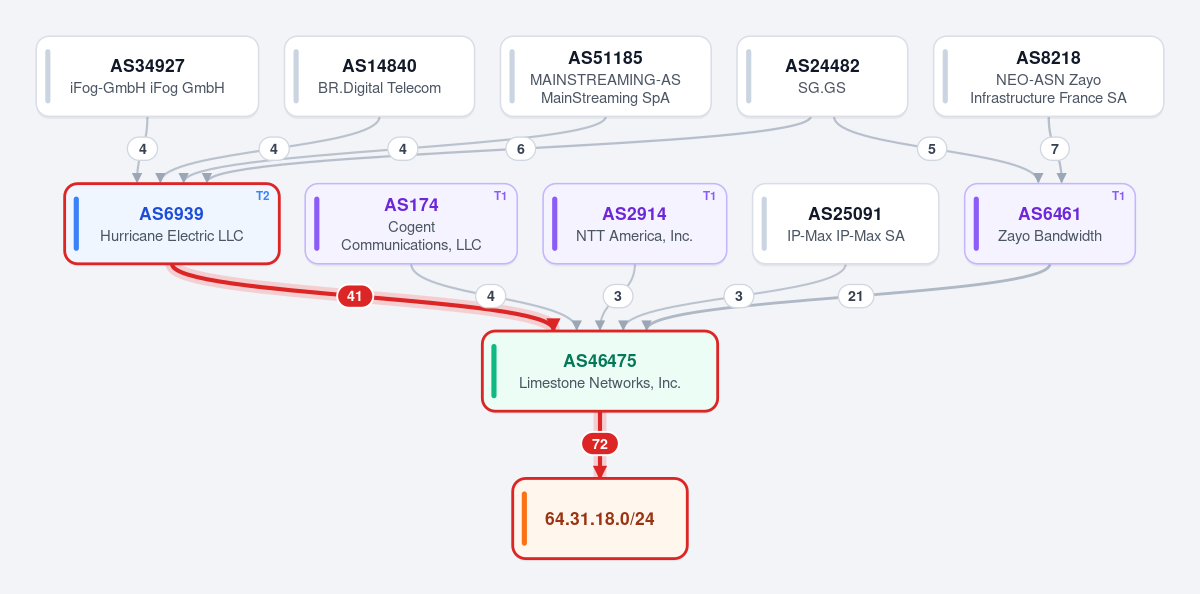Screen dimensions: 1200x594
Task: Click the AS24482 SG.GS node
Action: [822, 77]
